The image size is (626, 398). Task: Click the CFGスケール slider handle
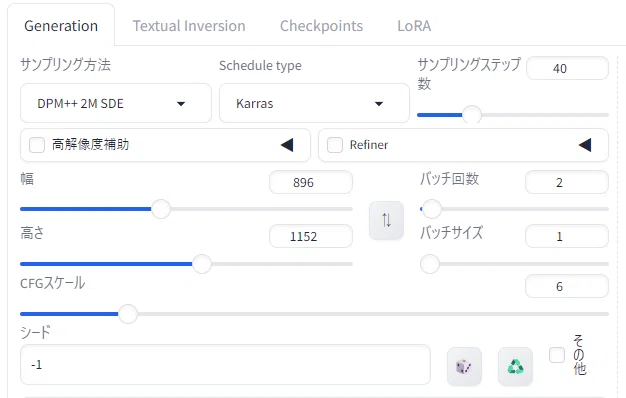(128, 314)
